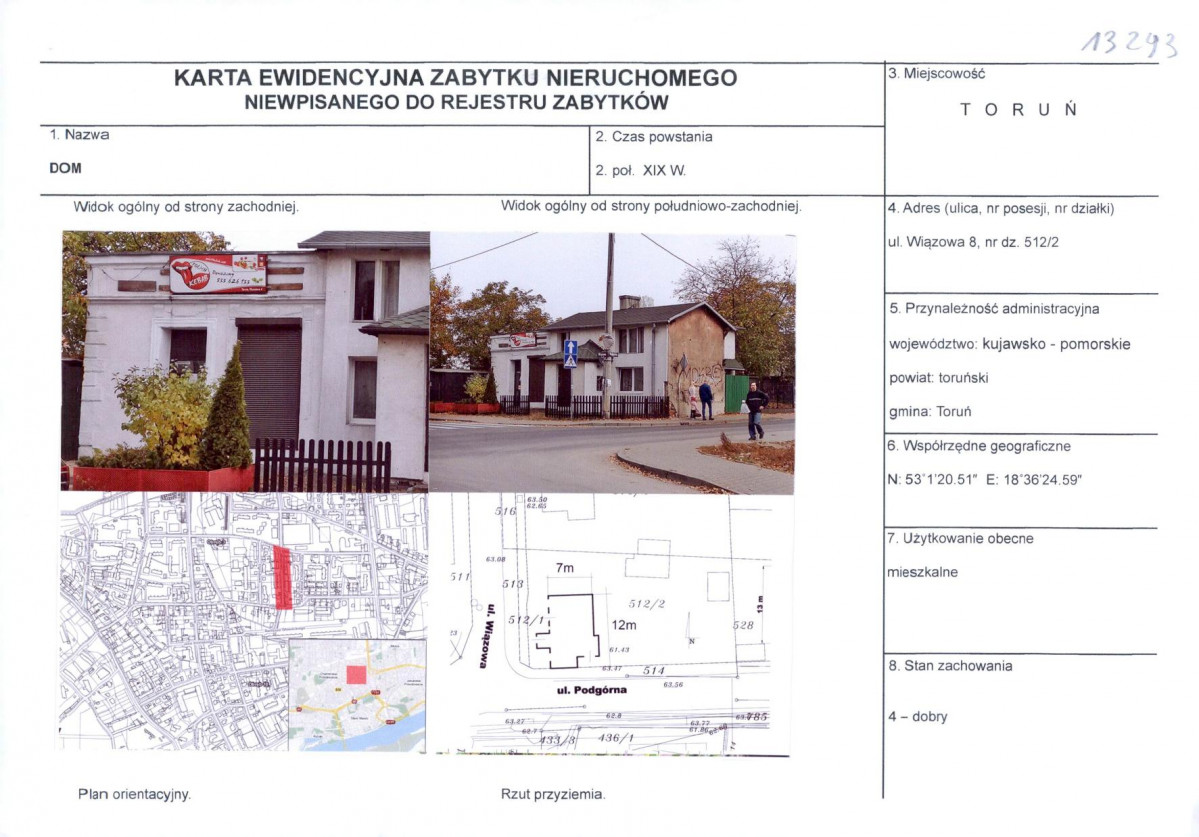Click the condition value '4 – dobry'
This screenshot has height=837, width=1199.
tap(918, 717)
